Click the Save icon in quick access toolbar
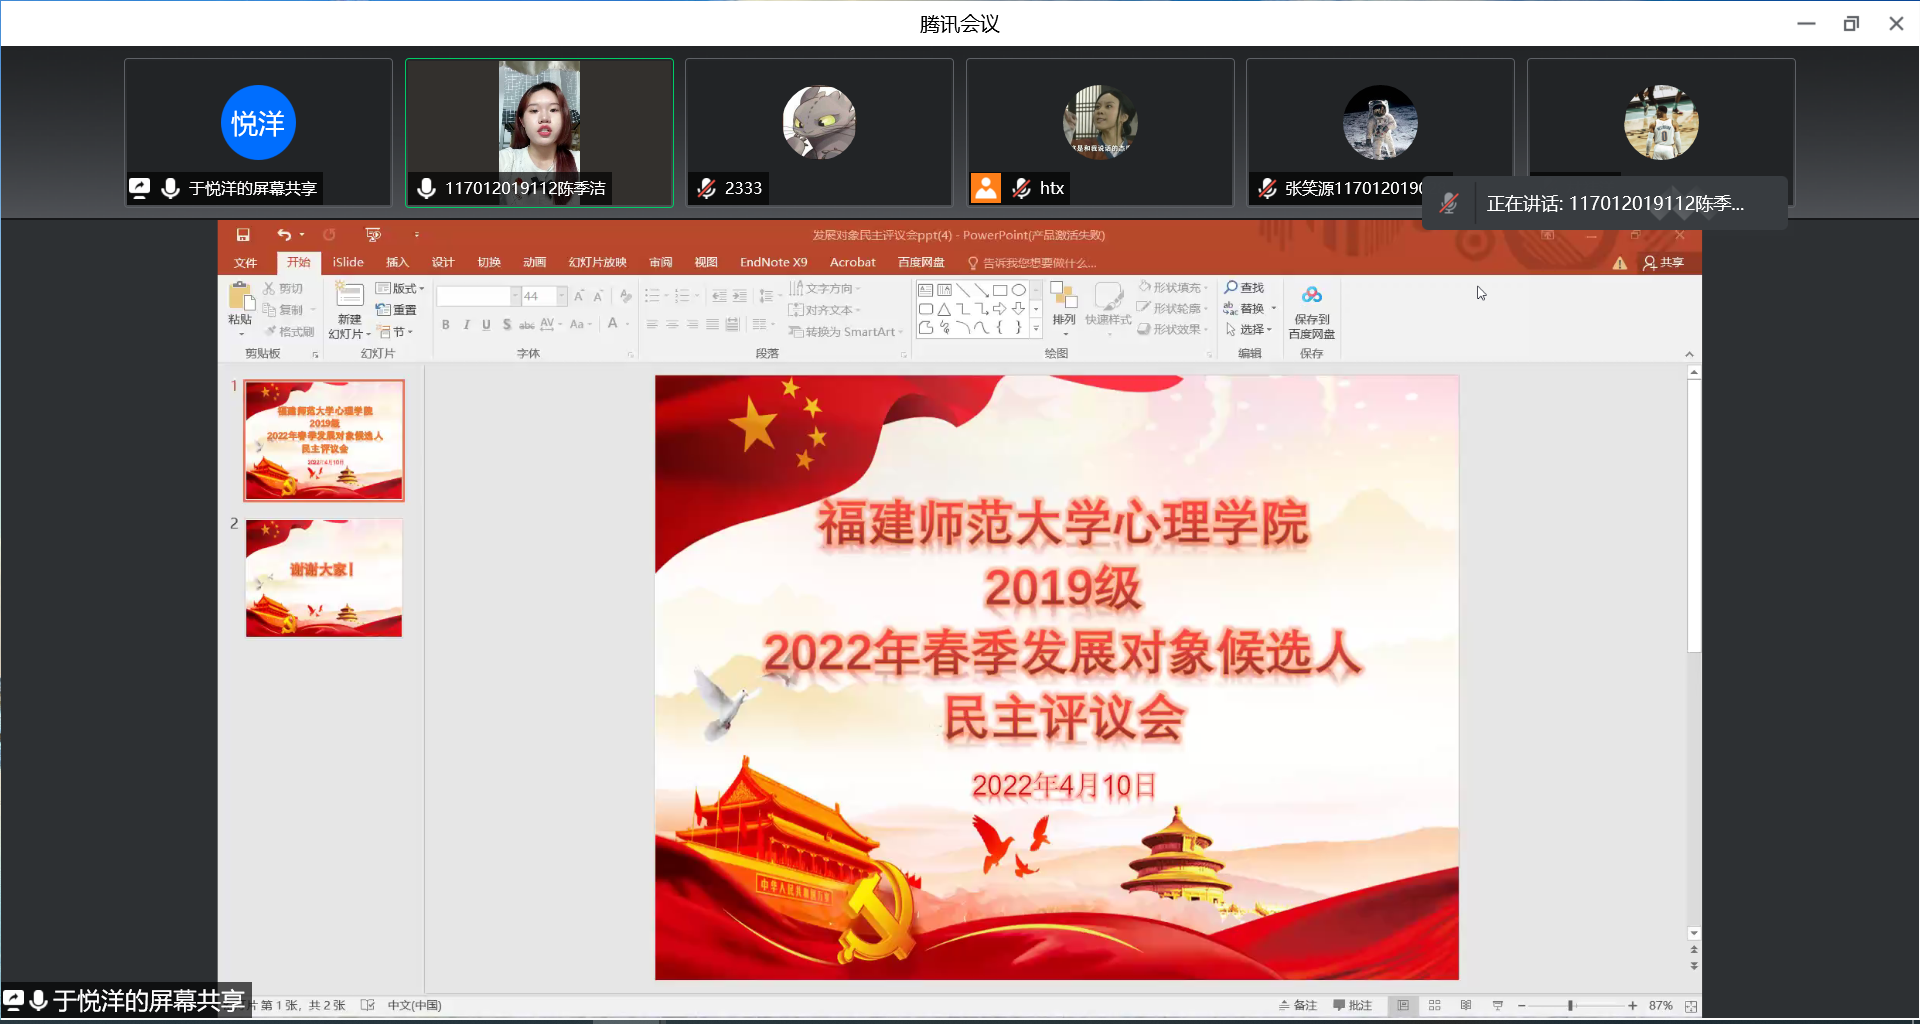This screenshot has height=1024, width=1920. pos(242,235)
